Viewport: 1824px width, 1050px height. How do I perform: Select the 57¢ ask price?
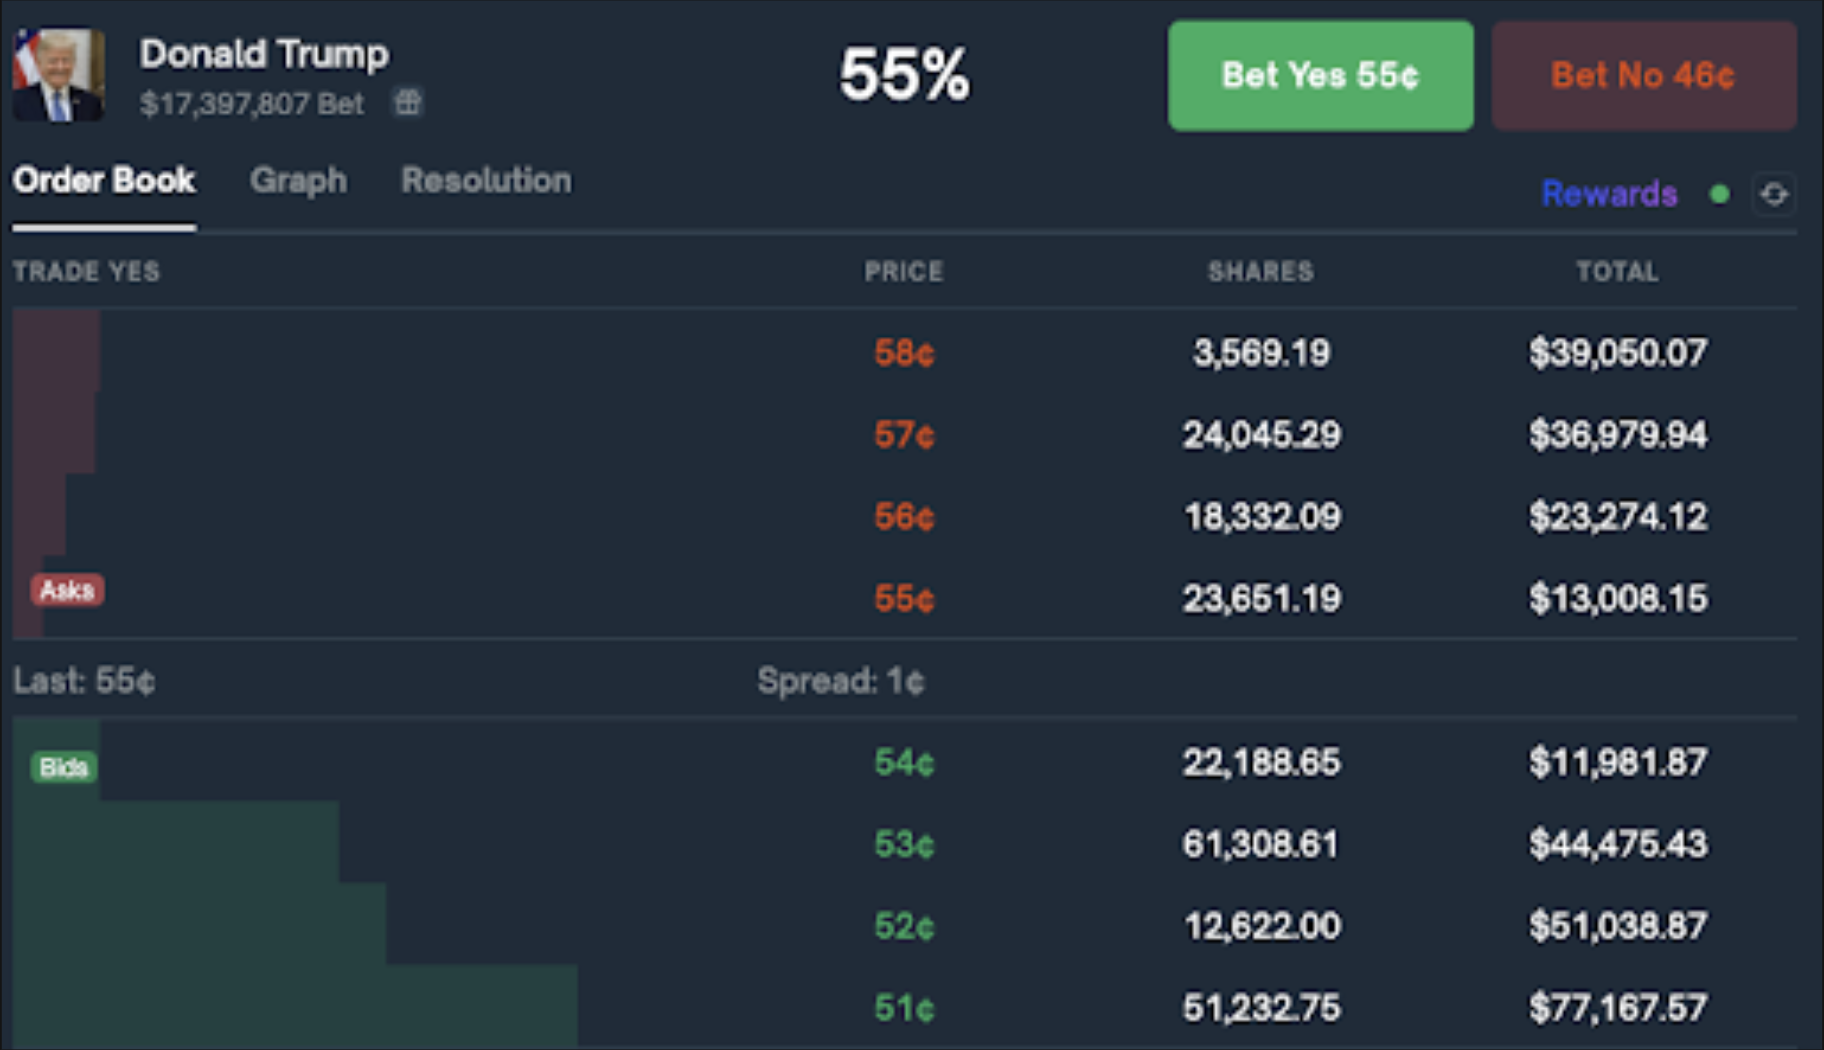(904, 434)
